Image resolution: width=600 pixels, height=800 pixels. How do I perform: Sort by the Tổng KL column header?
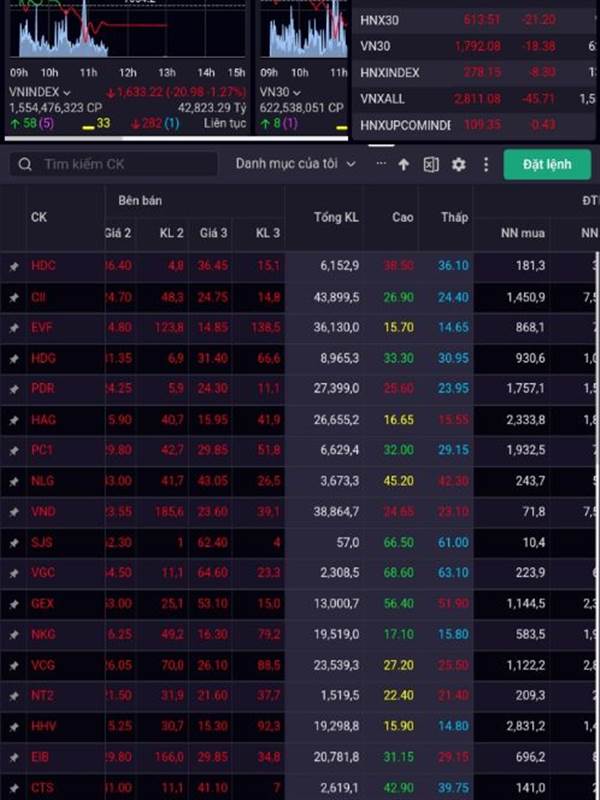pos(336,217)
